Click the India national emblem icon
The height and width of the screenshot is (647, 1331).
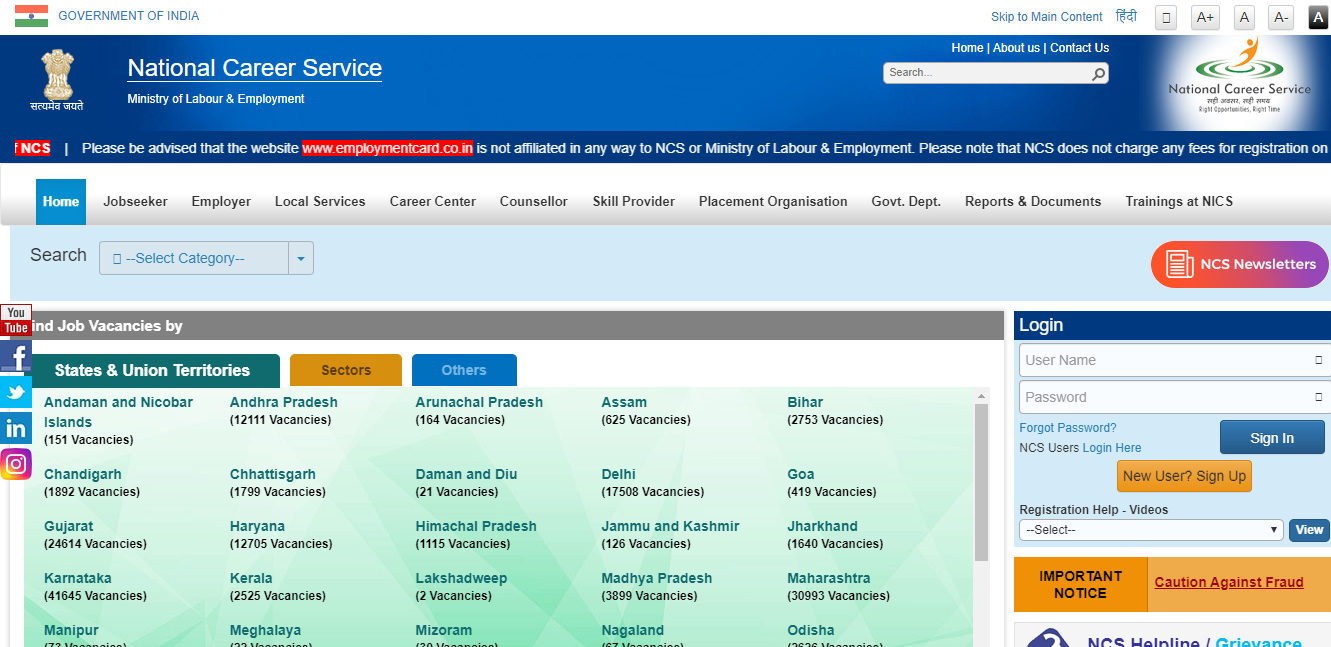(x=57, y=78)
